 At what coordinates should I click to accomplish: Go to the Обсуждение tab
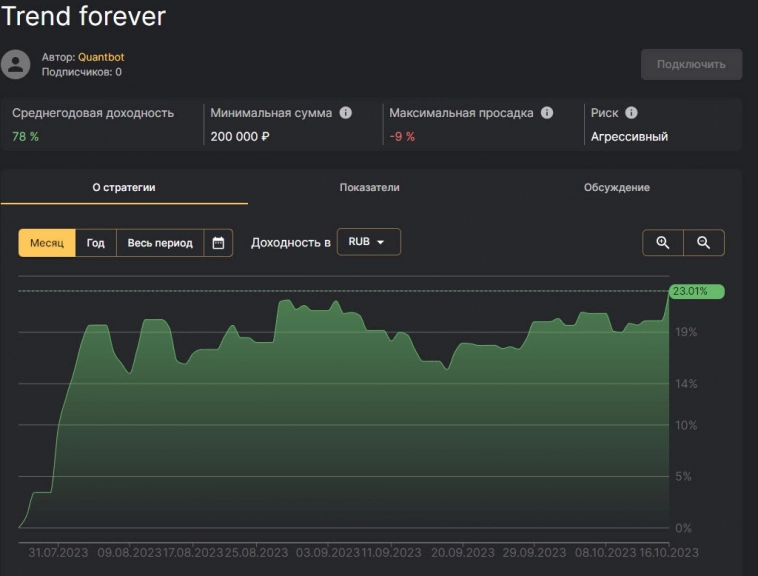(616, 187)
